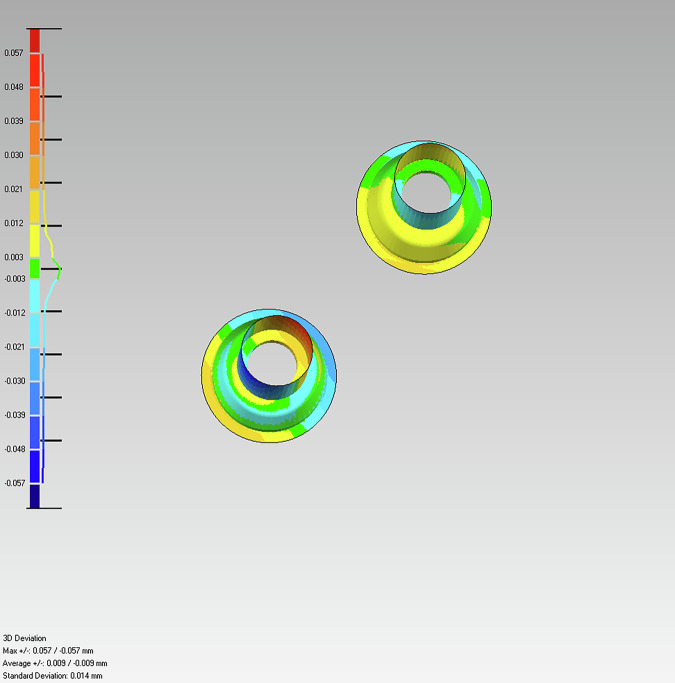Image resolution: width=675 pixels, height=683 pixels.
Task: Click the positive 0.012 legend scale label
Action: (14, 223)
